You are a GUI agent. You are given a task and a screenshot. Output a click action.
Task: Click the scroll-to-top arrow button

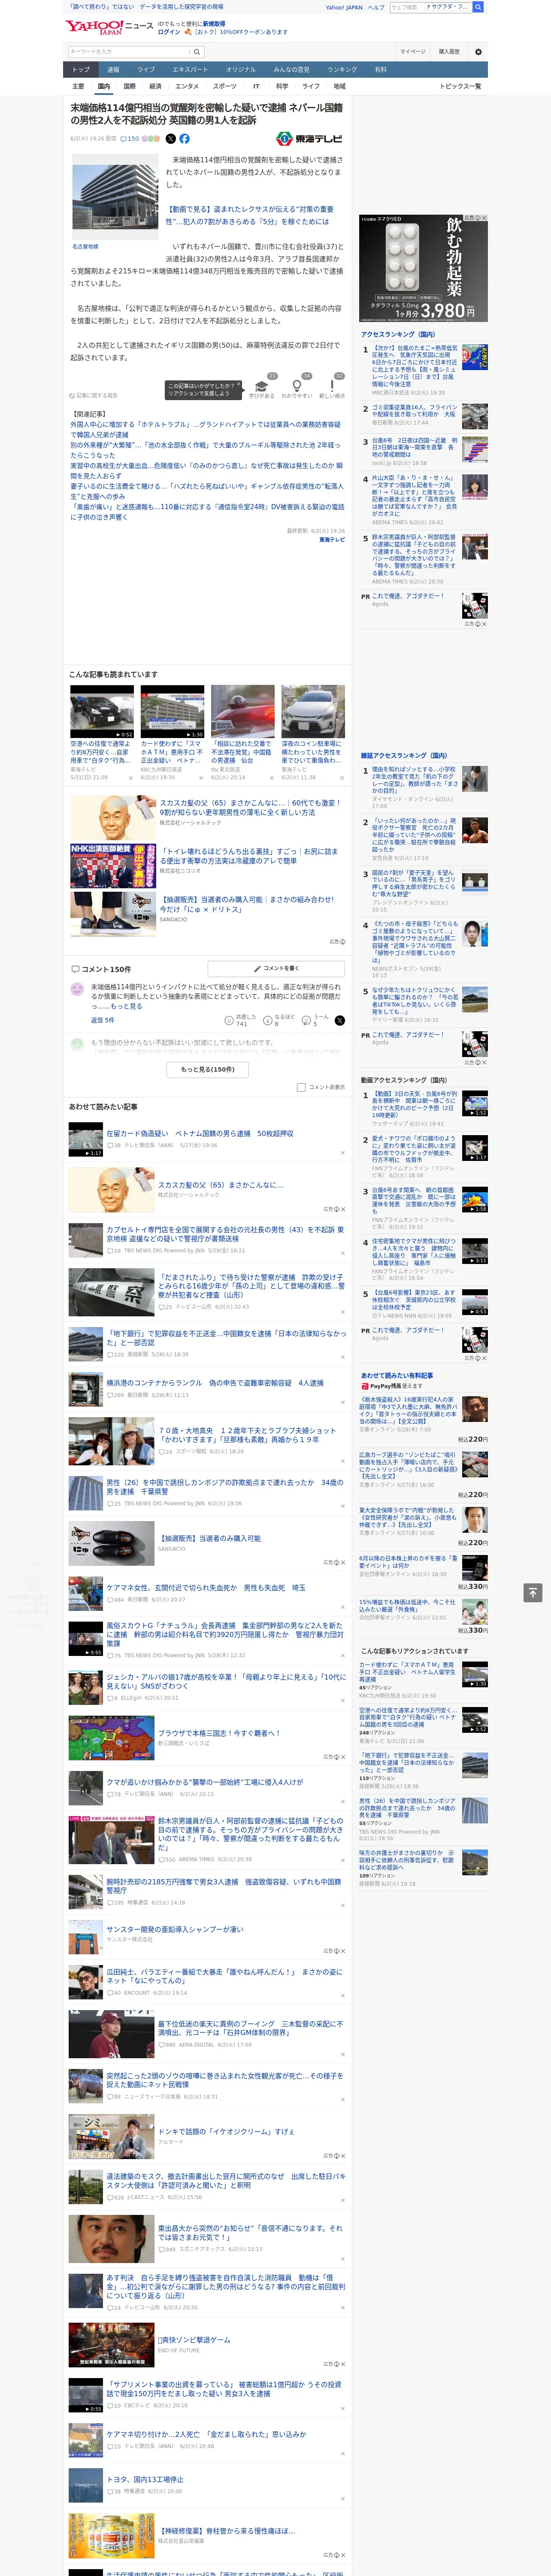(x=533, y=1592)
